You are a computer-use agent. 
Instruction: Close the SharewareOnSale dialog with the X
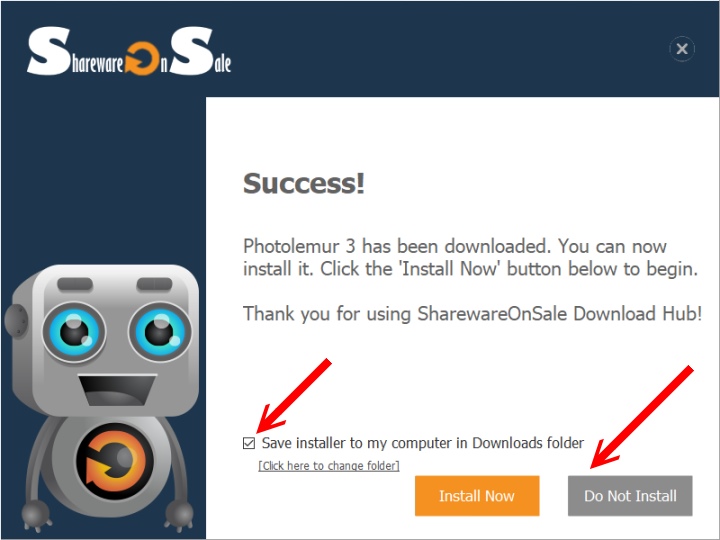click(682, 48)
